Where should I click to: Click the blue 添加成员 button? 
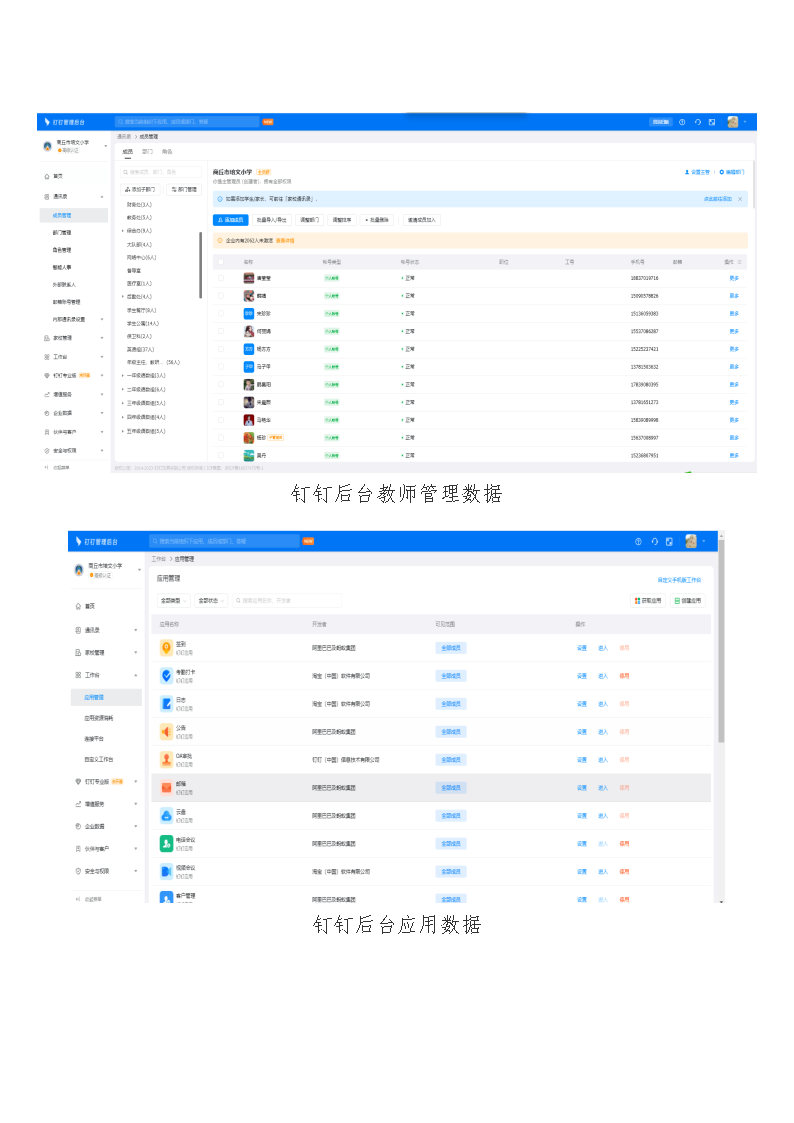point(230,219)
